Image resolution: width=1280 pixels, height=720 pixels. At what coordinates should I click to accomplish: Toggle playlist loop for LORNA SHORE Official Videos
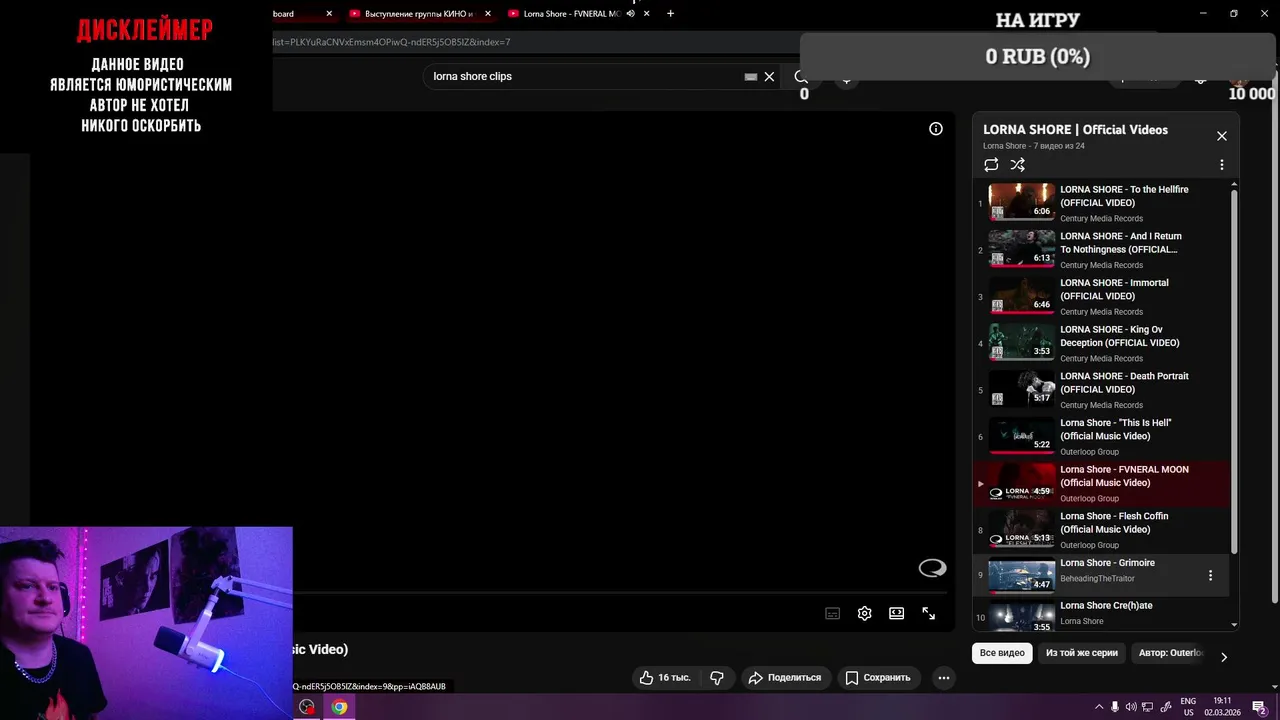(x=991, y=165)
